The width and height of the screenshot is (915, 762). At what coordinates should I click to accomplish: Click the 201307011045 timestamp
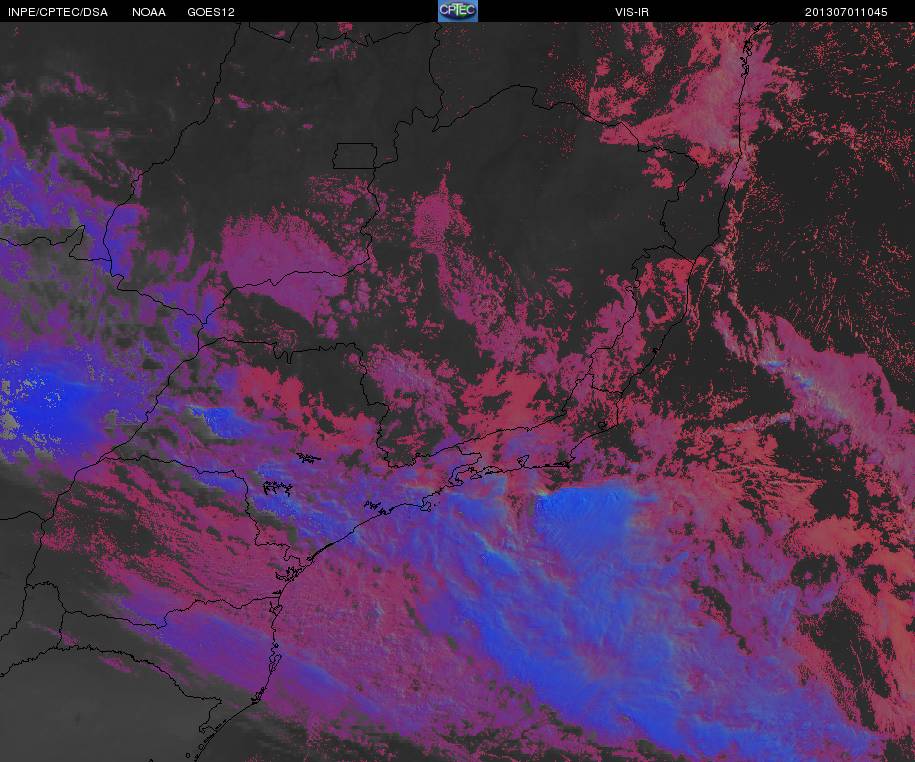pyautogui.click(x=846, y=12)
